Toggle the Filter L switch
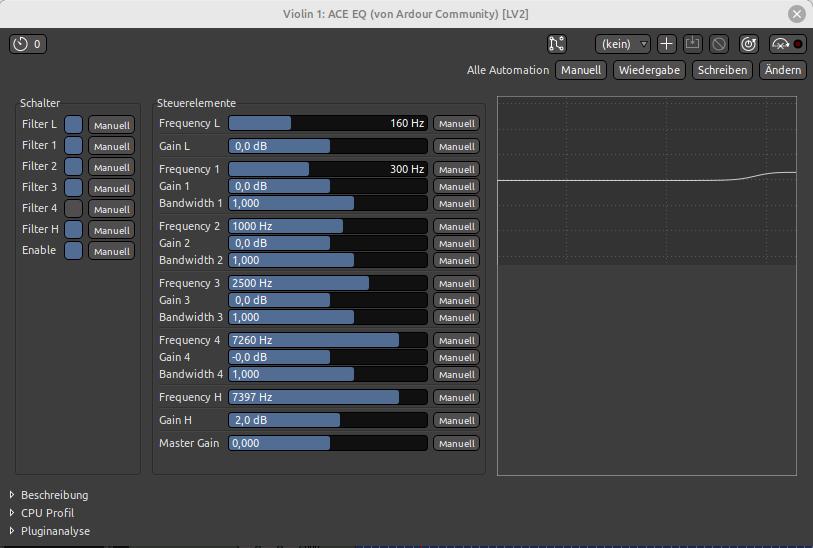Image resolution: width=813 pixels, height=548 pixels. (x=74, y=125)
